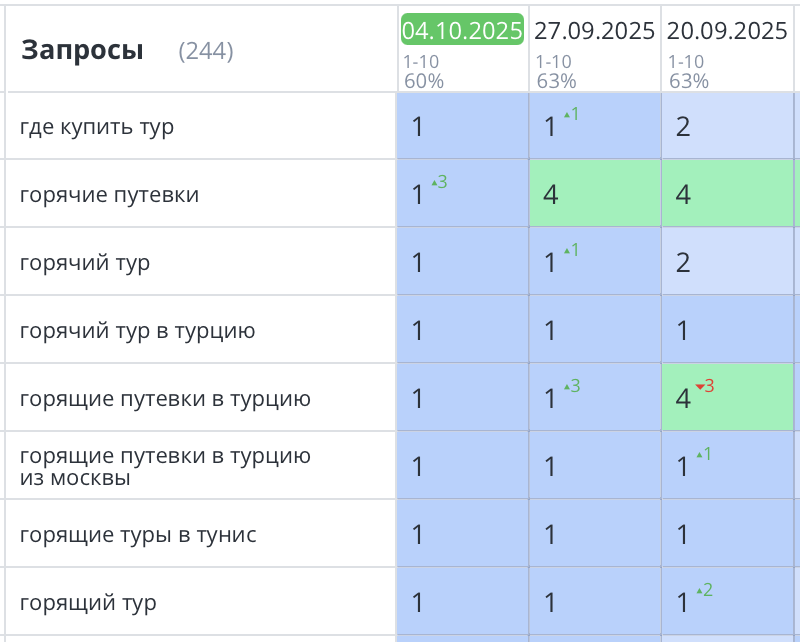Click the green up-arrow in горячий тур row
This screenshot has height=642, width=800.
pyautogui.click(x=566, y=250)
